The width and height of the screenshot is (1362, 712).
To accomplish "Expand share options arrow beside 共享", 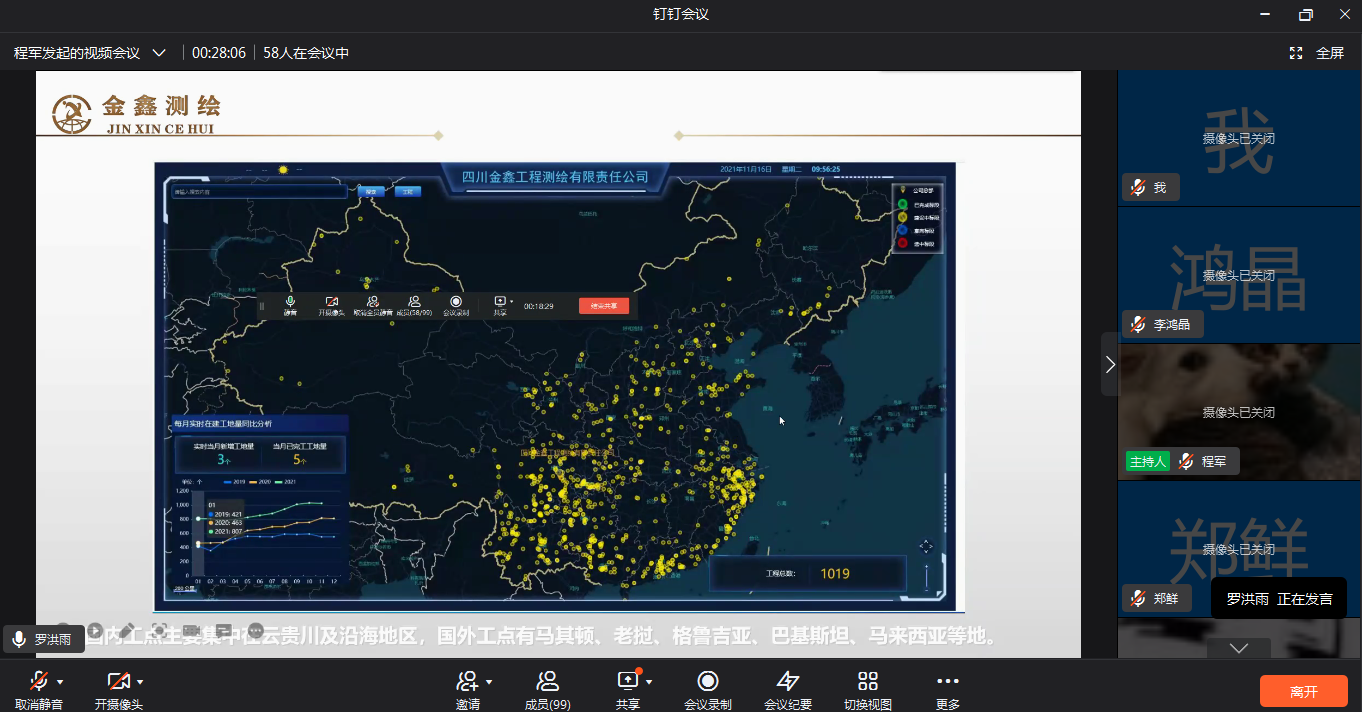I will coord(649,682).
